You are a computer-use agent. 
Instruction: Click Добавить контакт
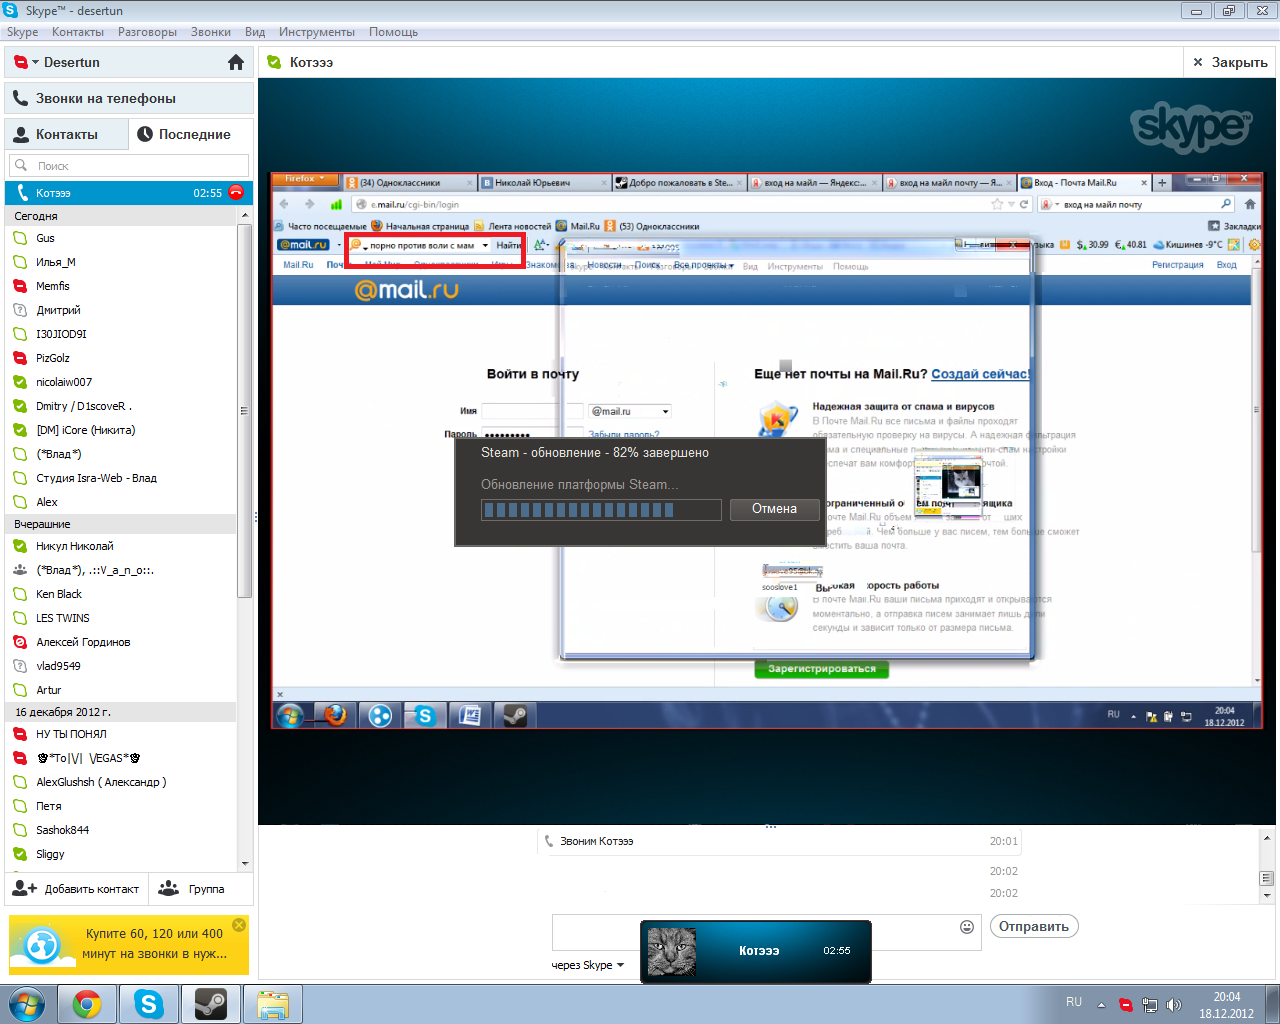[76, 889]
